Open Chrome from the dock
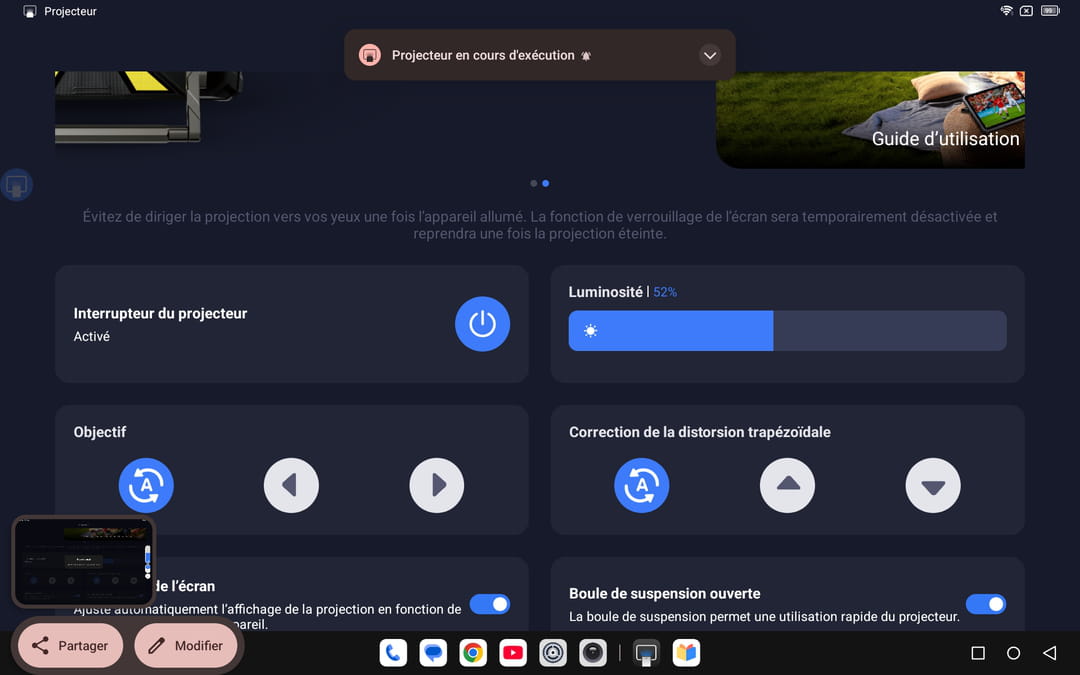Image resolution: width=1080 pixels, height=675 pixels. click(x=473, y=653)
